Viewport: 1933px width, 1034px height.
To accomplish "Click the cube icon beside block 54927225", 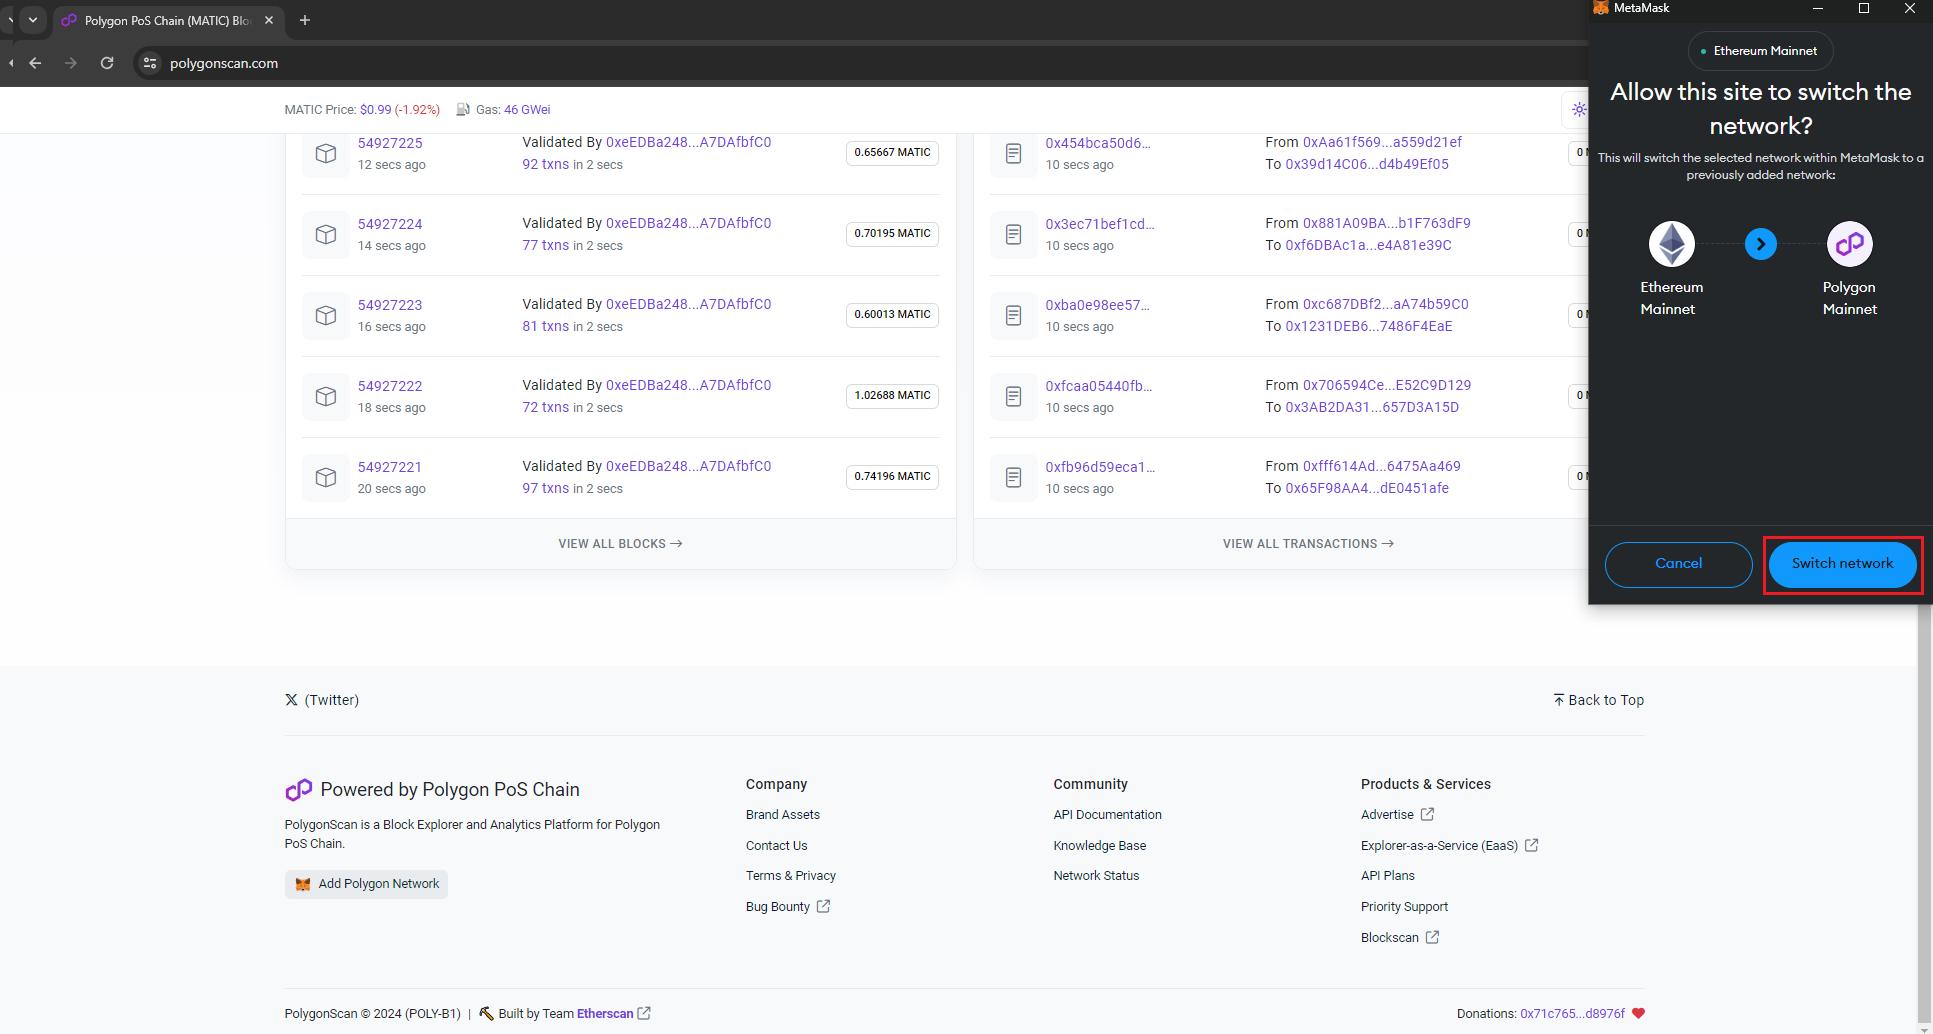I will 326,153.
